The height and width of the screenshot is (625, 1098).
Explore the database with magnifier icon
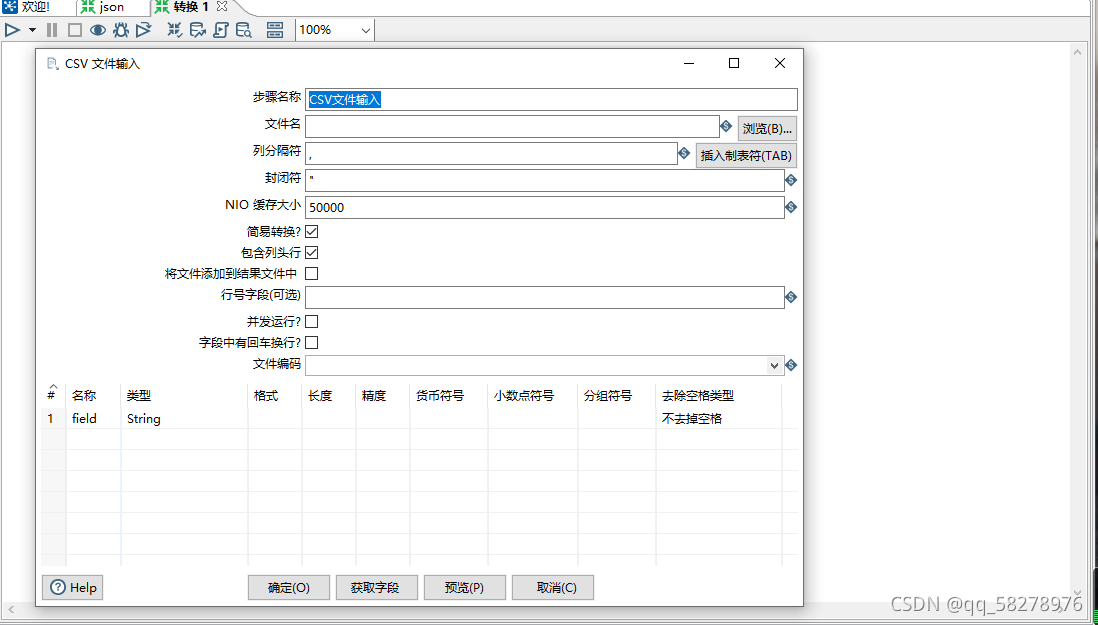point(243,29)
